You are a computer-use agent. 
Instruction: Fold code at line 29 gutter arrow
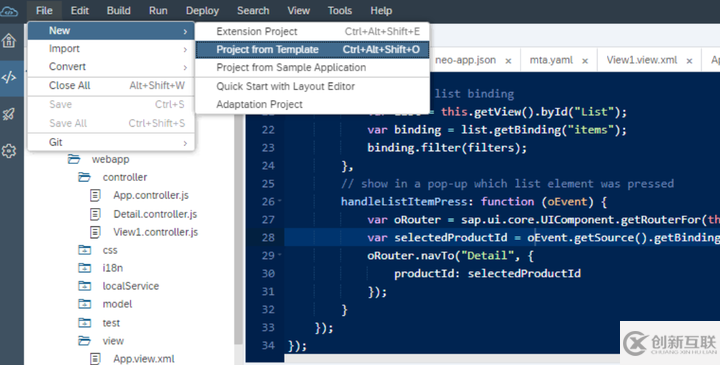point(280,255)
